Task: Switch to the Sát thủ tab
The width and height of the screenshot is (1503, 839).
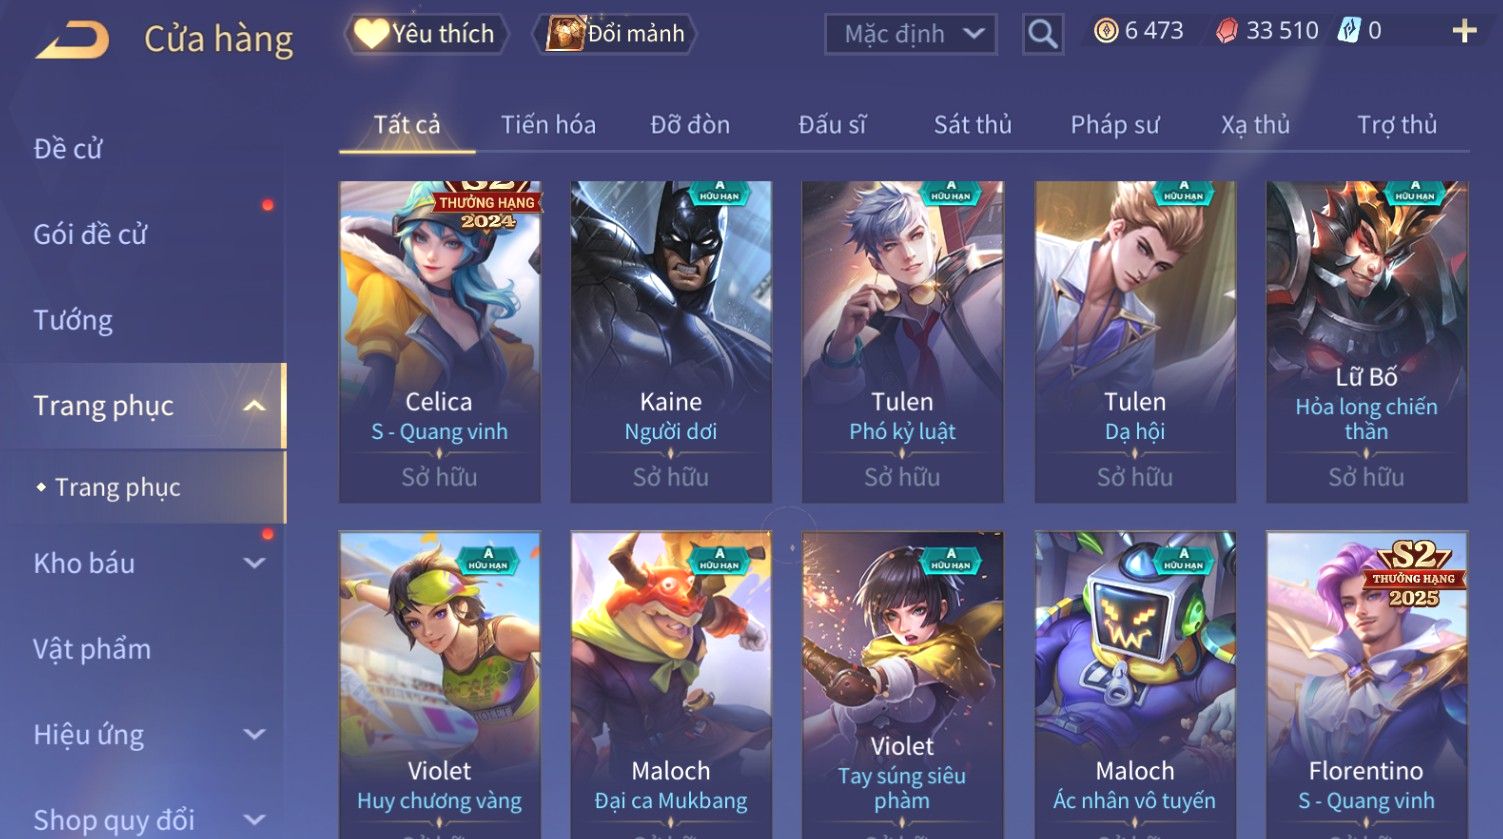Action: (973, 125)
